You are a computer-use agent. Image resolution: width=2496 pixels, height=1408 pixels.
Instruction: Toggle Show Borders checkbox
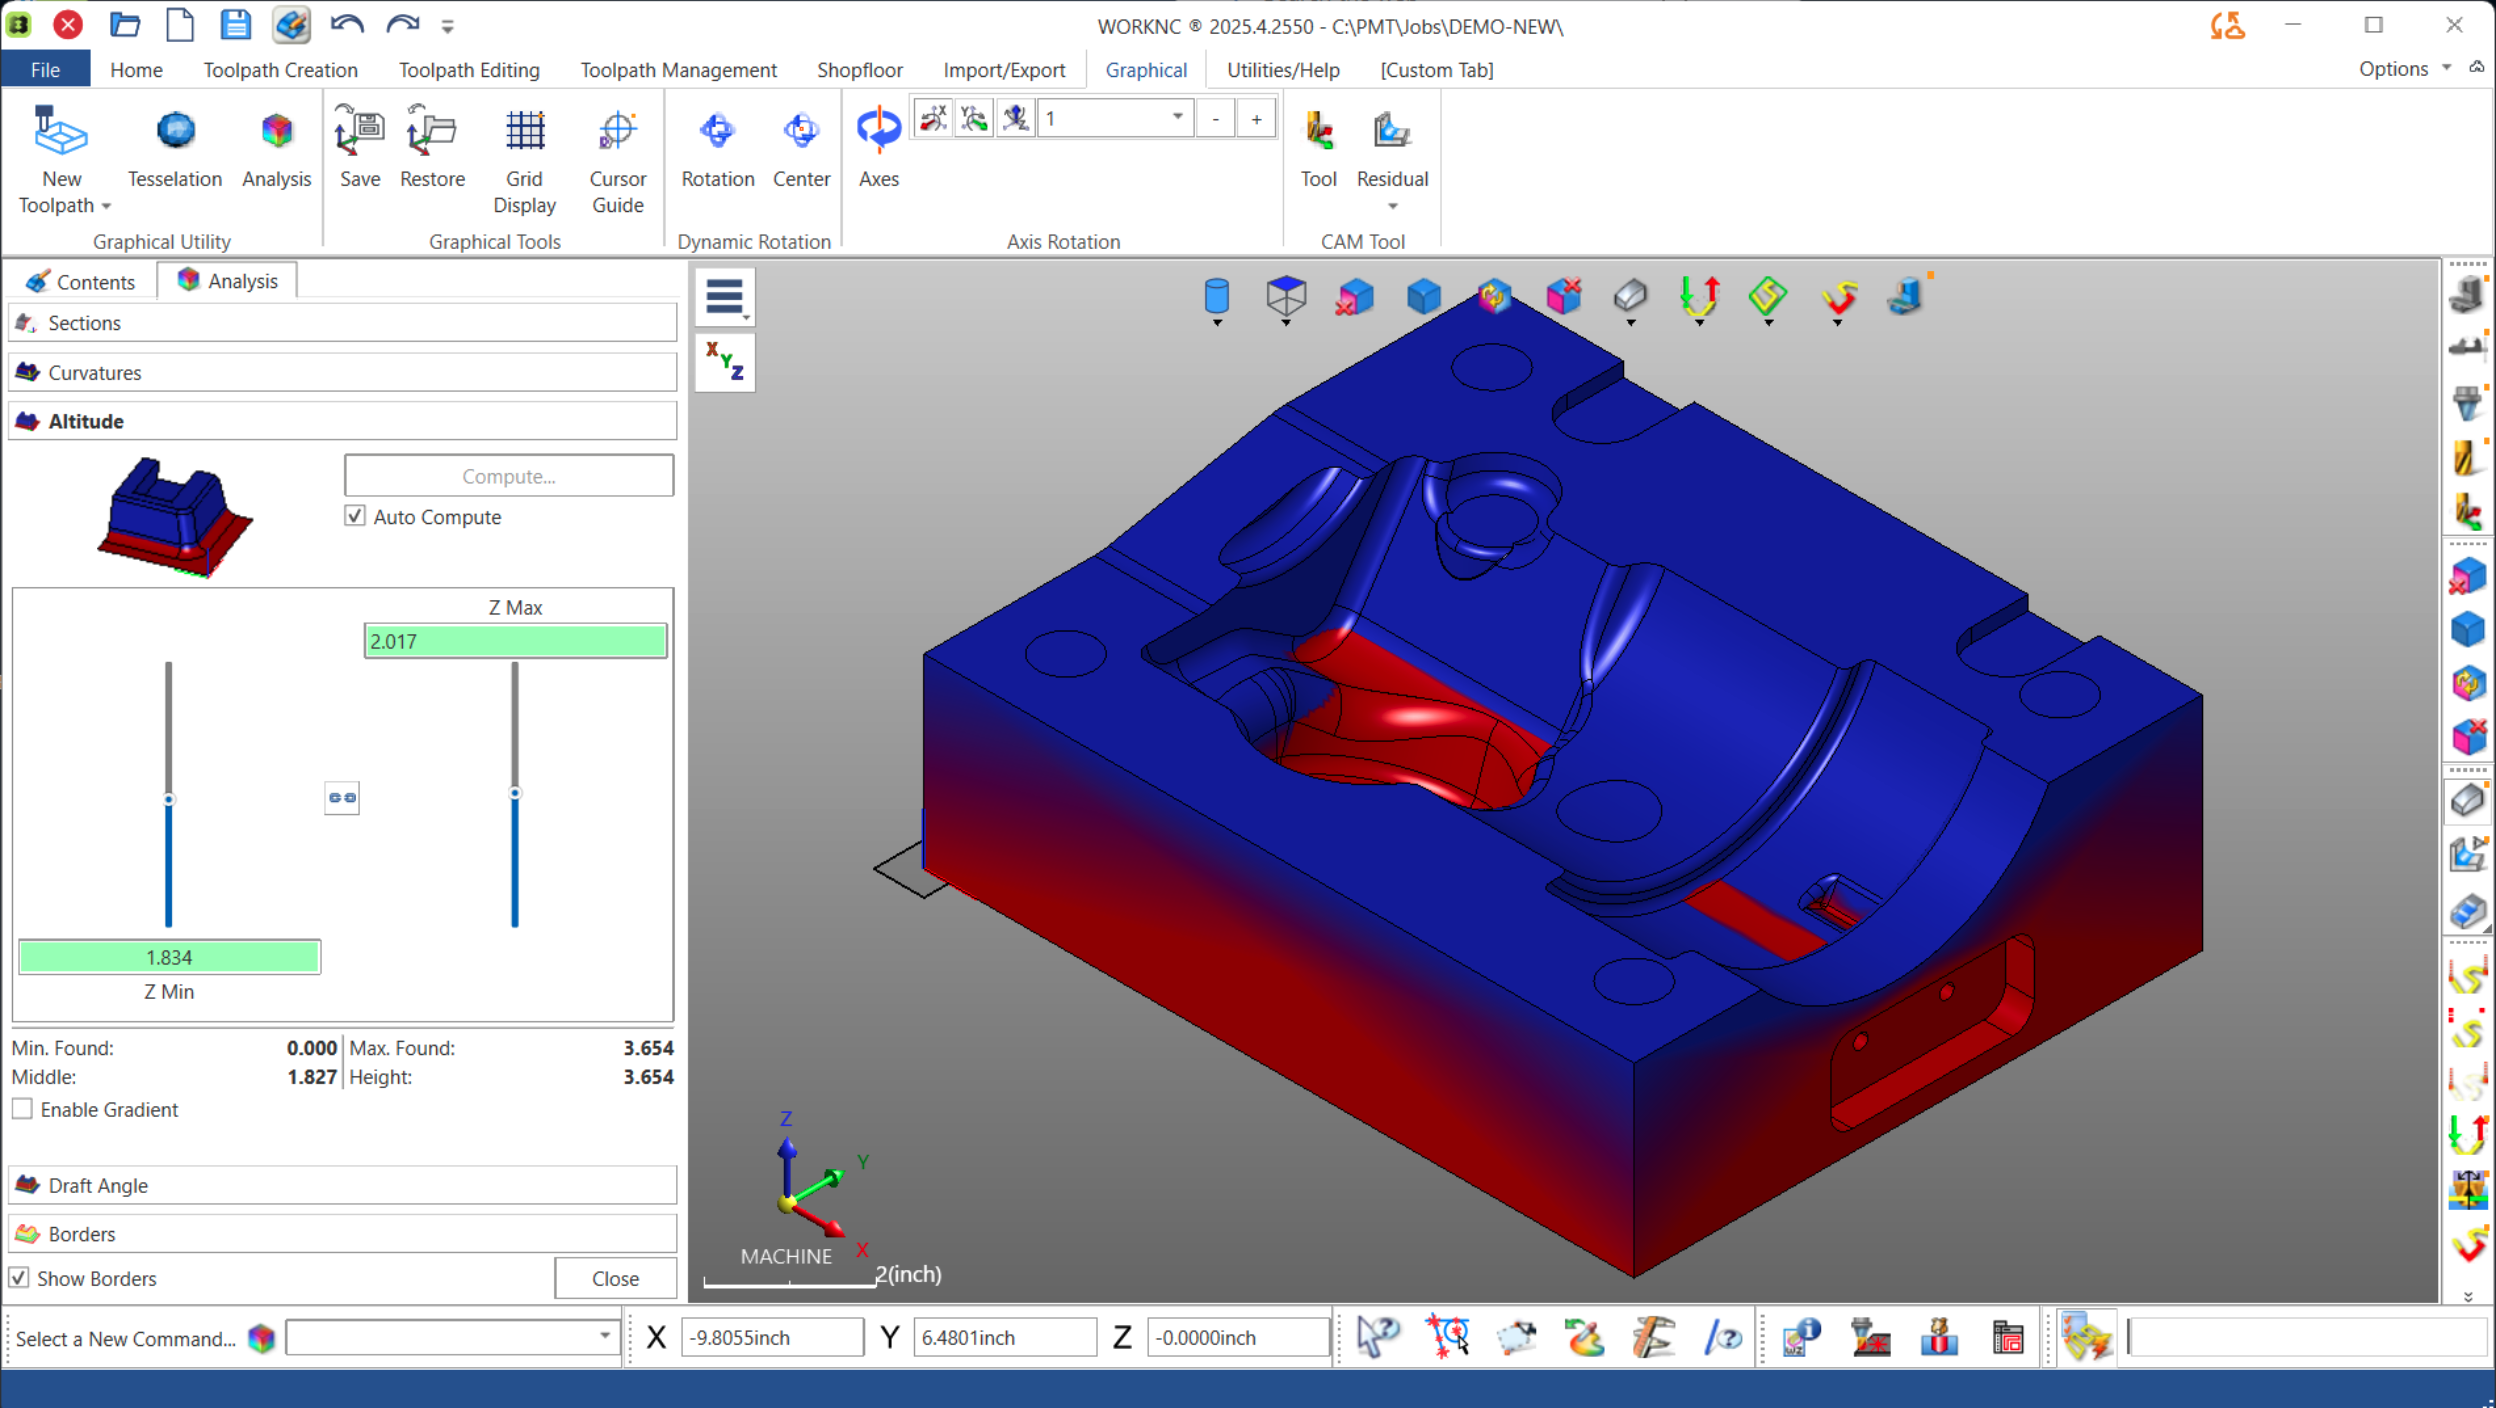point(19,1278)
